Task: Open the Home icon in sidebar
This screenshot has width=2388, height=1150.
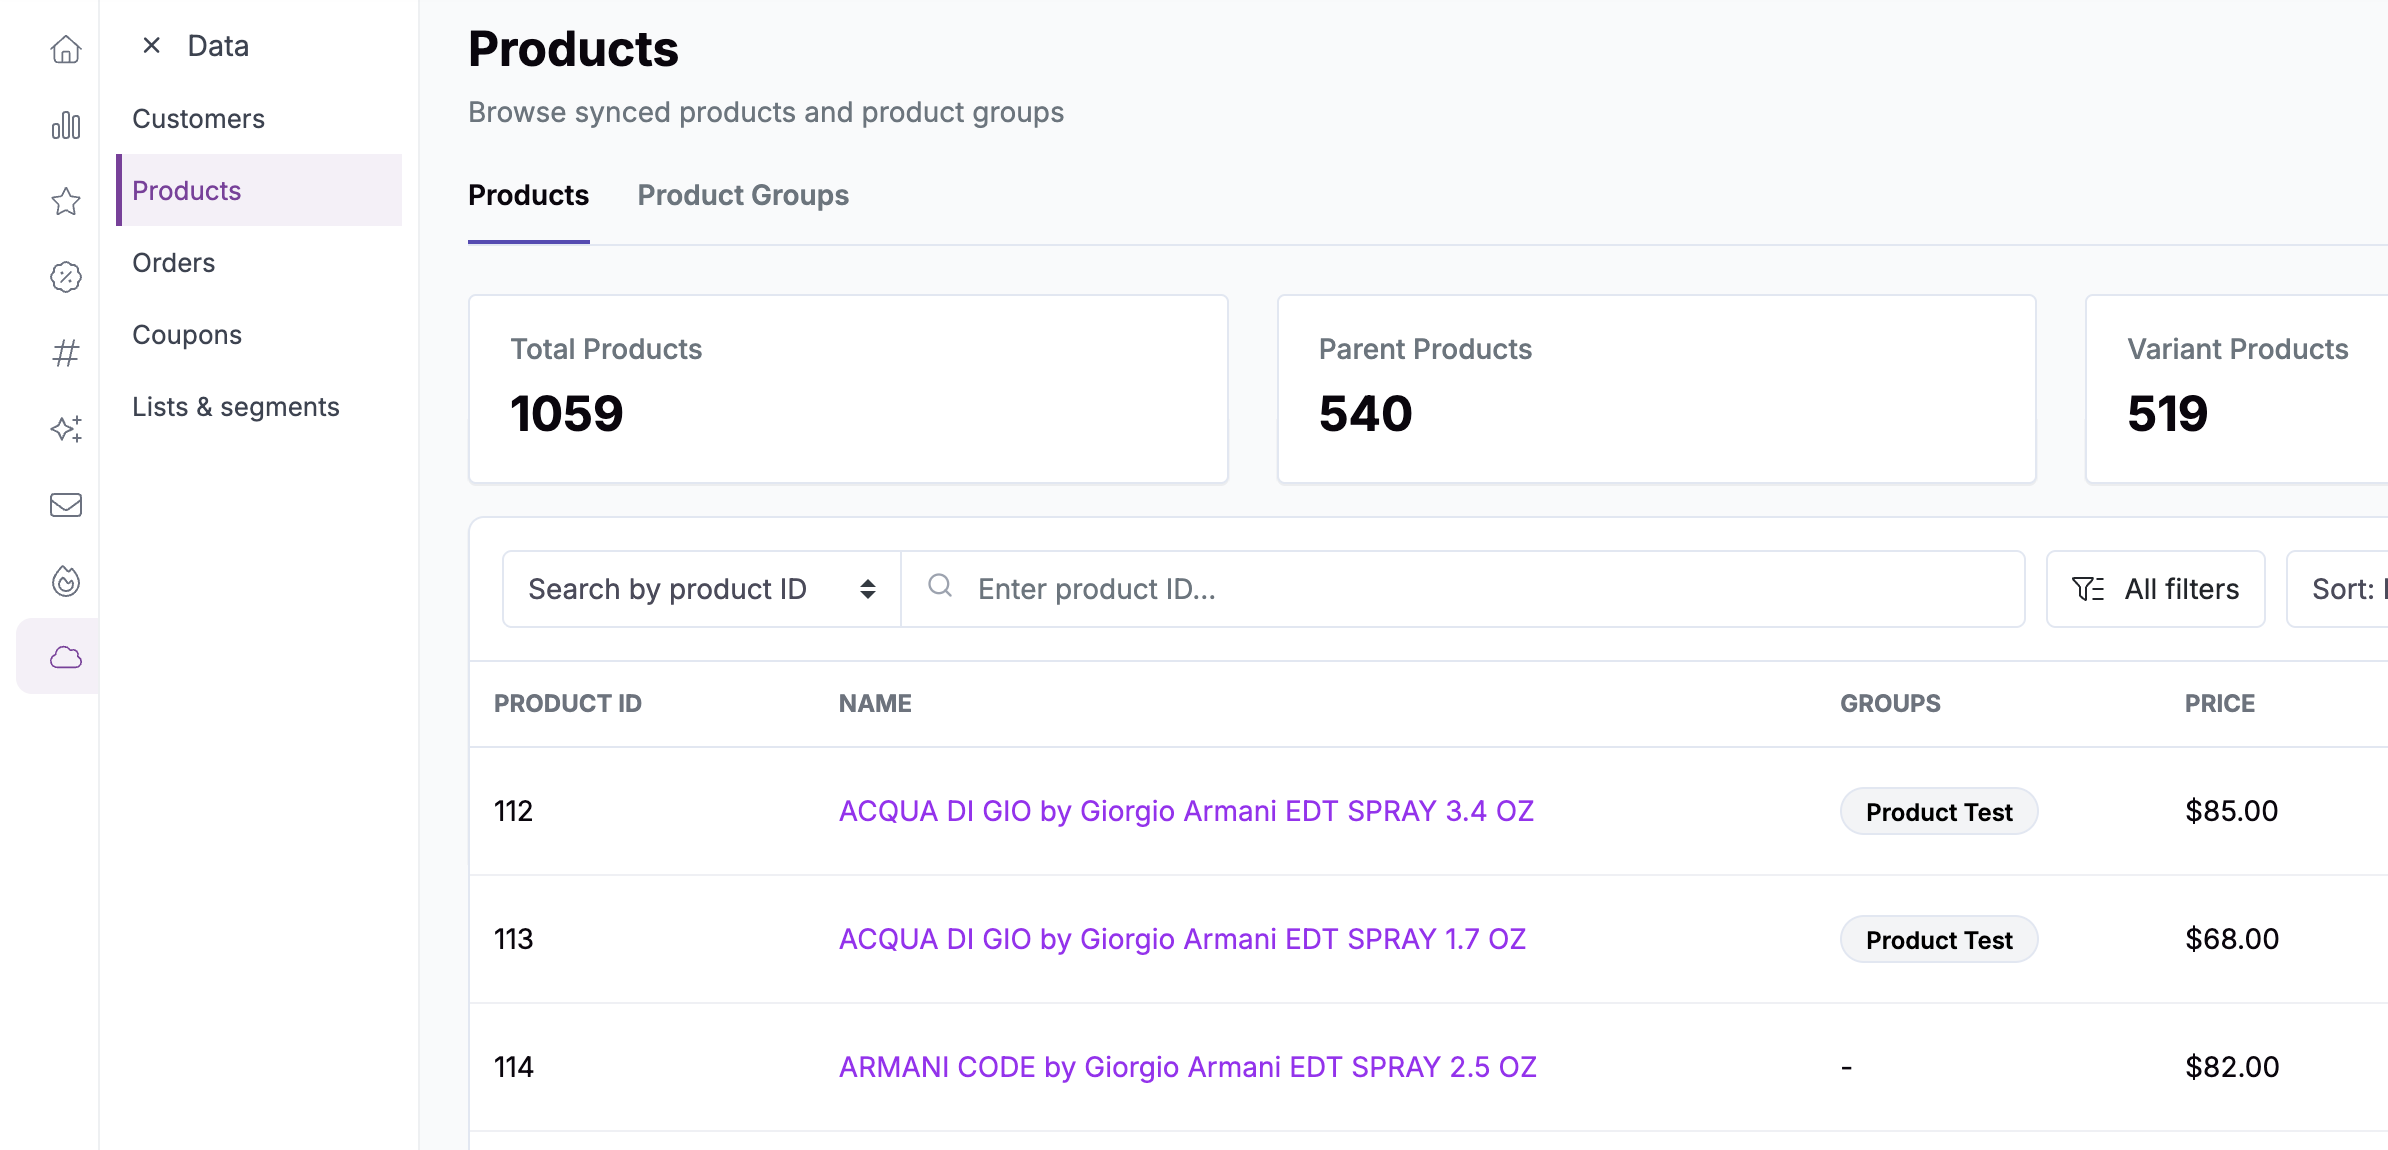Action: (x=66, y=49)
